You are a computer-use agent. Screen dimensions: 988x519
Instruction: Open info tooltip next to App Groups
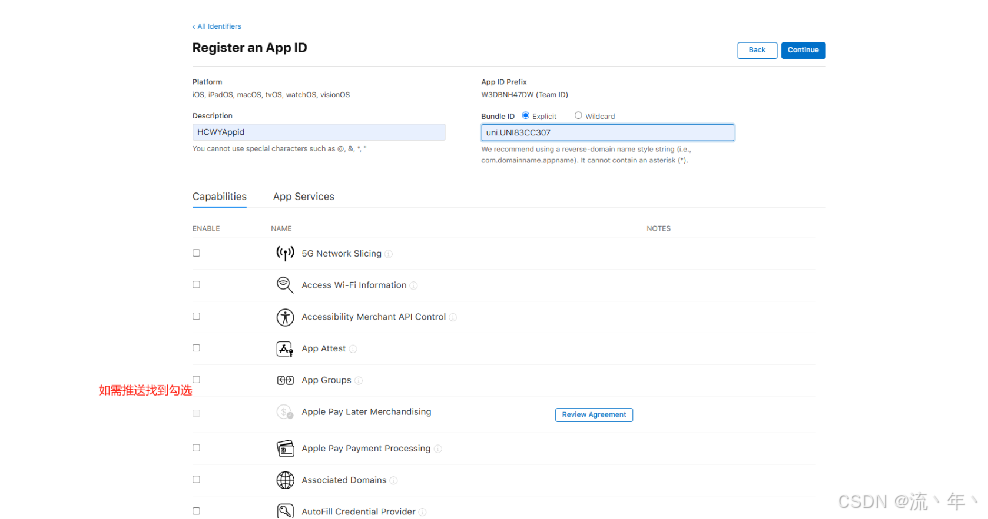[359, 380]
